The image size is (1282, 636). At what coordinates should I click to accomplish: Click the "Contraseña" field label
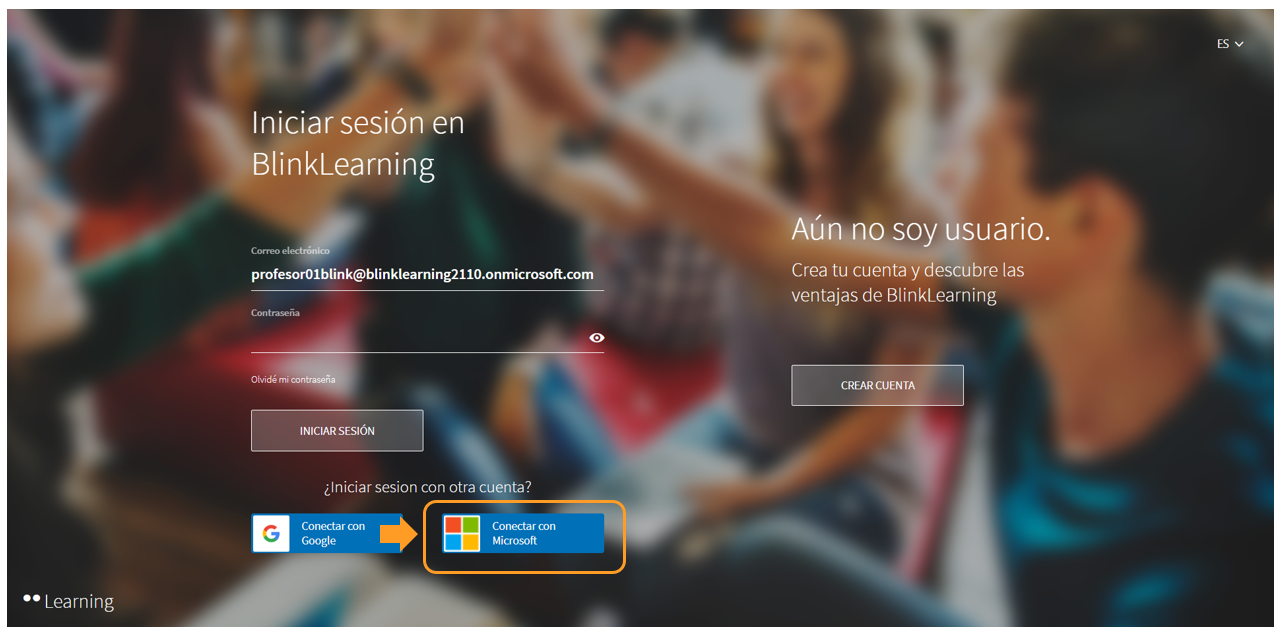click(x=275, y=313)
